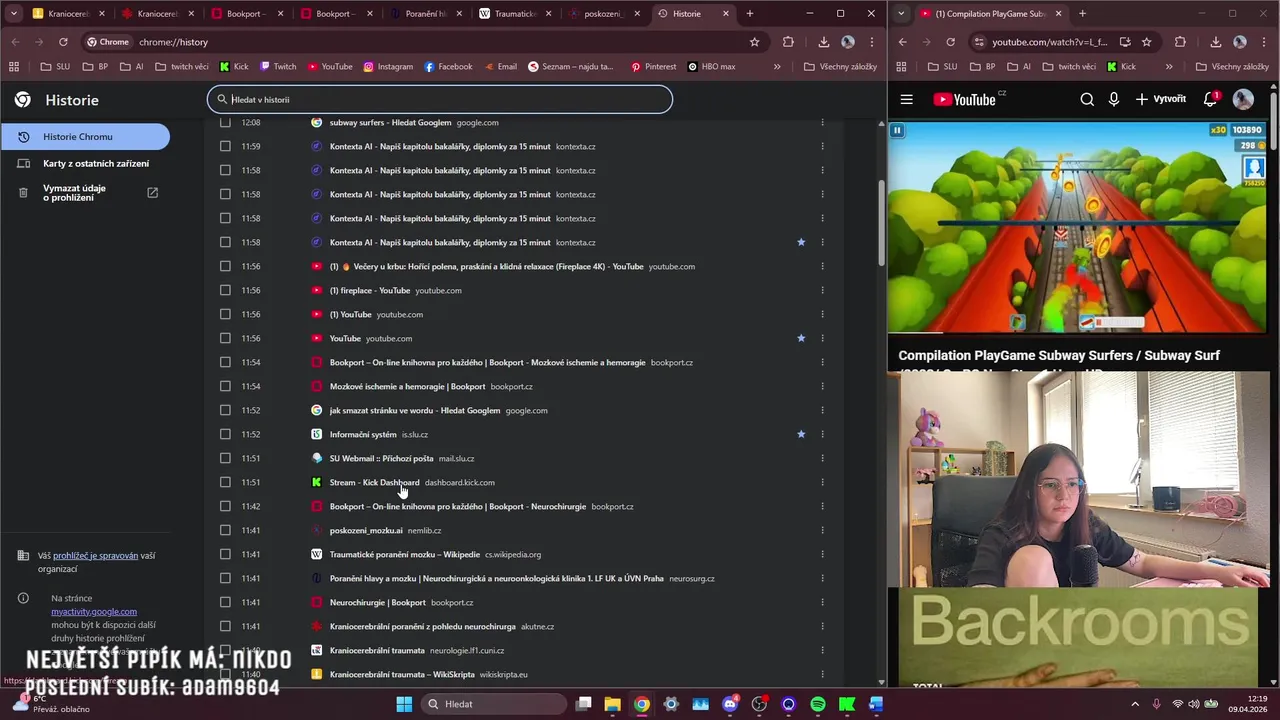The image size is (1280, 720).
Task: Open Vymazat údaje o prohlížení
Action: tap(85, 193)
